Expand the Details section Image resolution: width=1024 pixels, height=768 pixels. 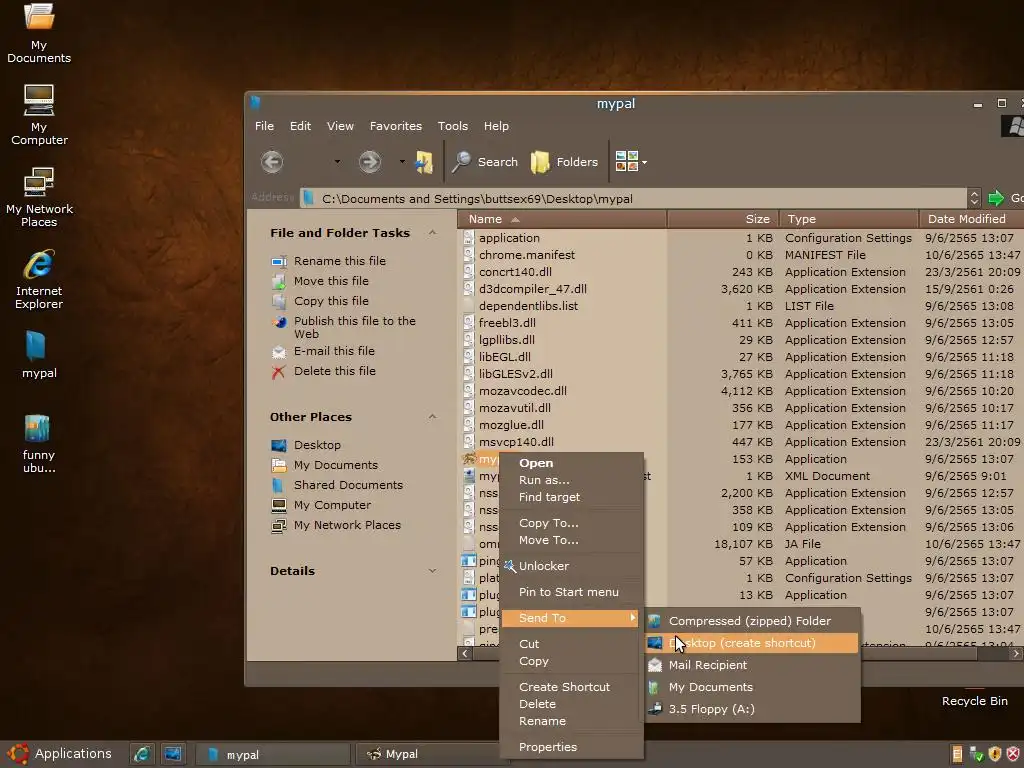pos(432,571)
